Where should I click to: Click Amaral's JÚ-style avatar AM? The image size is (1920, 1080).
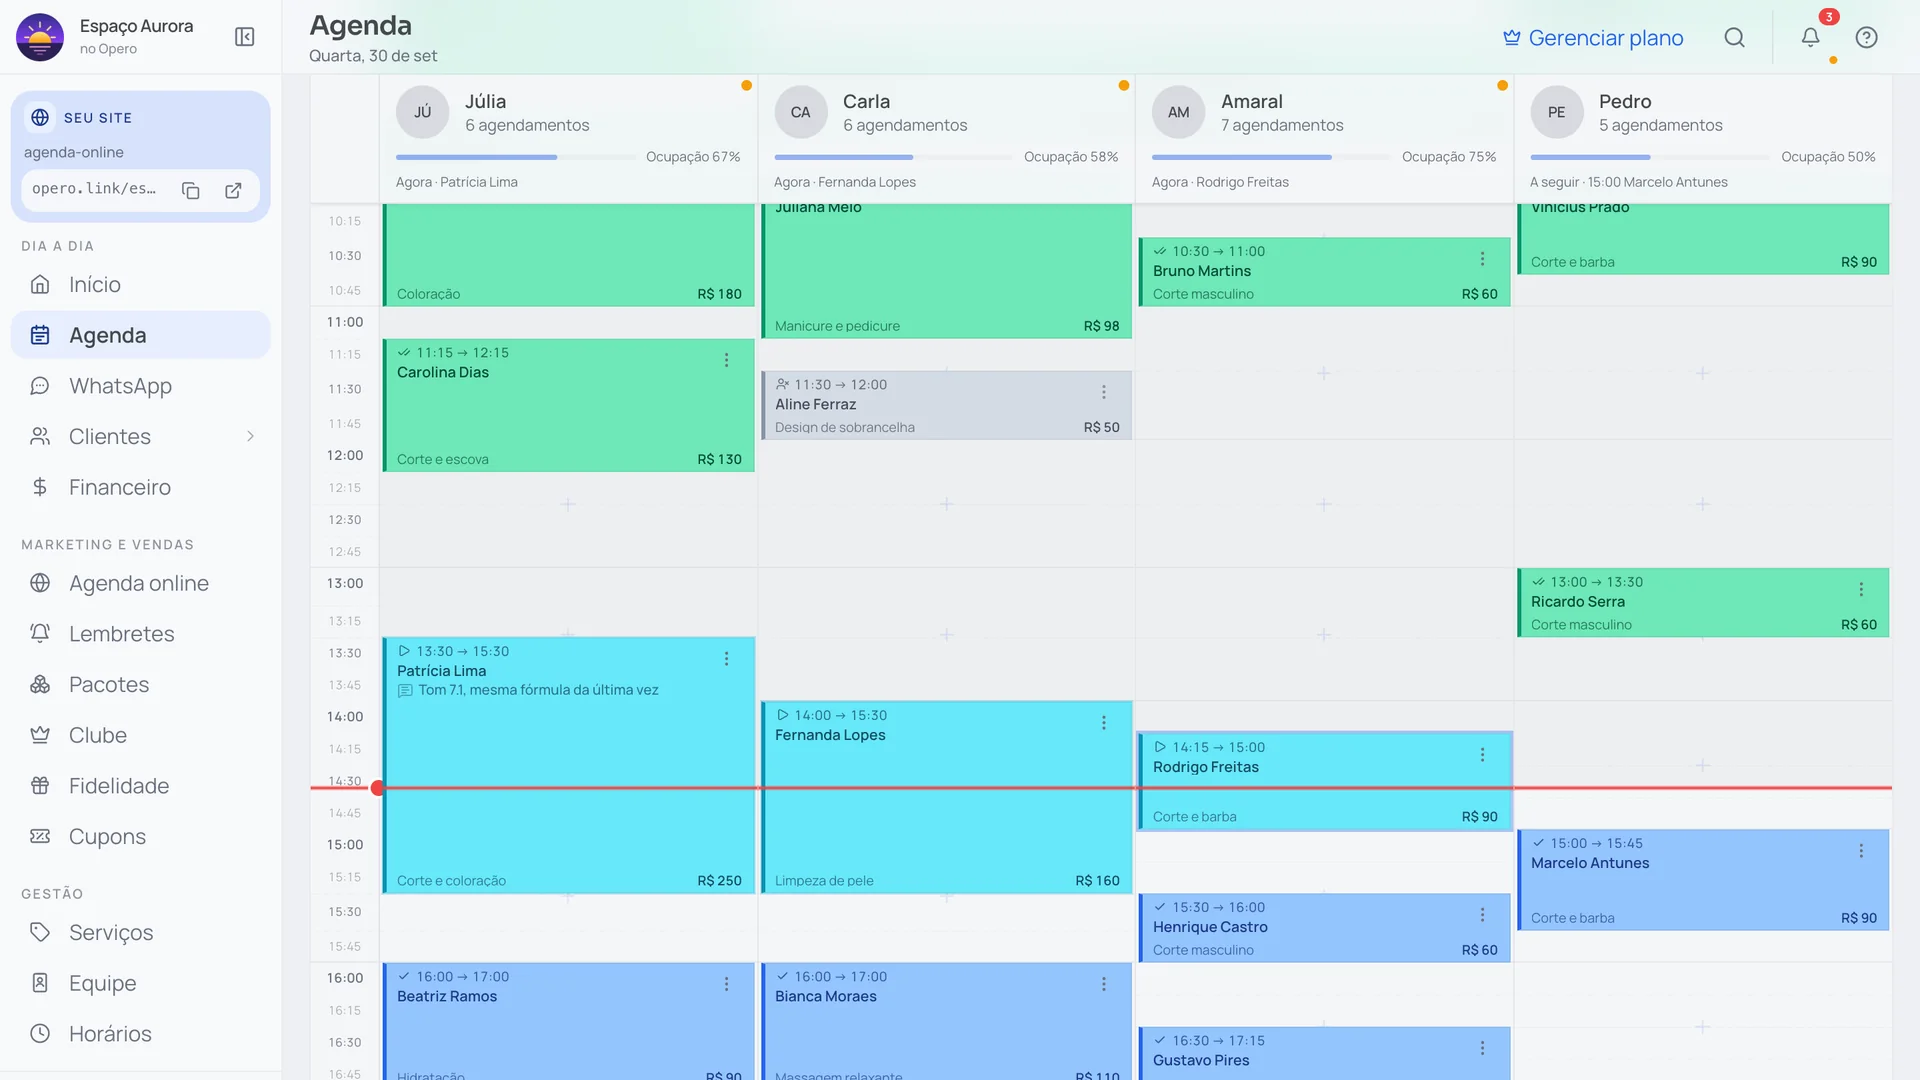1179,112
